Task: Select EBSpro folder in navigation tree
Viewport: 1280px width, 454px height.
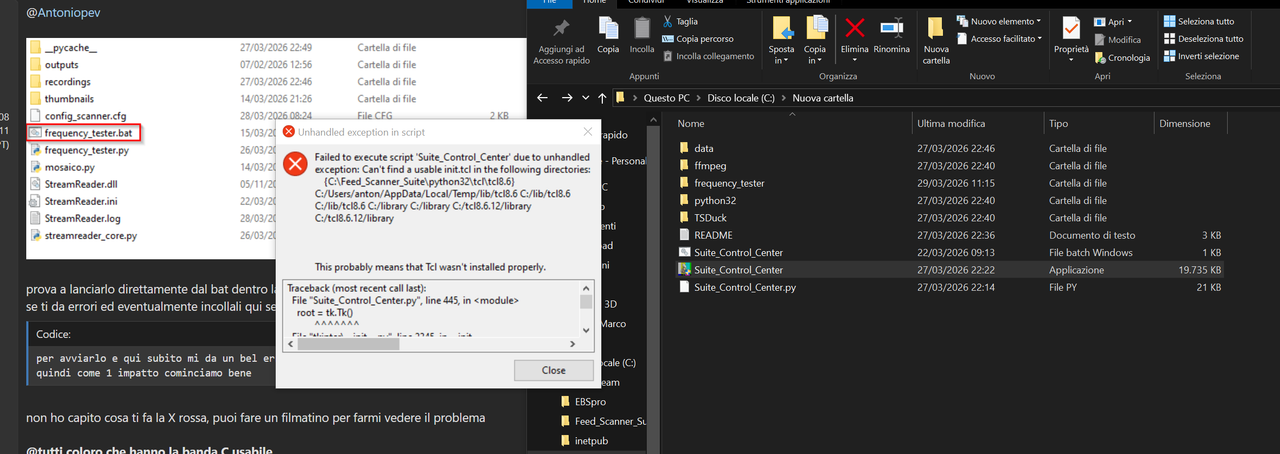Action: 592,402
